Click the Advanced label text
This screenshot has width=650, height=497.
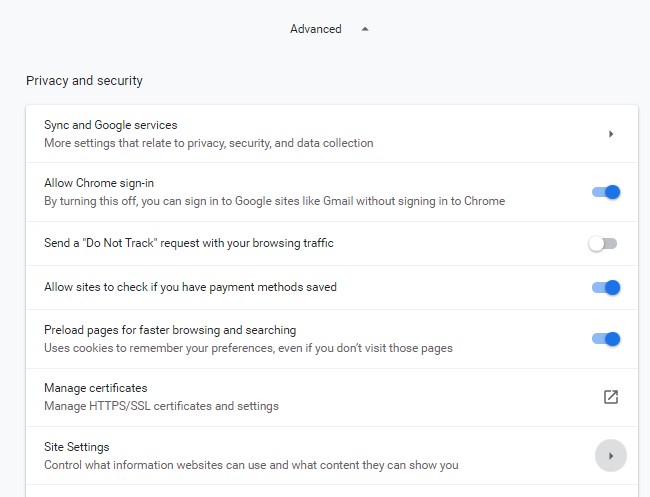(x=315, y=29)
